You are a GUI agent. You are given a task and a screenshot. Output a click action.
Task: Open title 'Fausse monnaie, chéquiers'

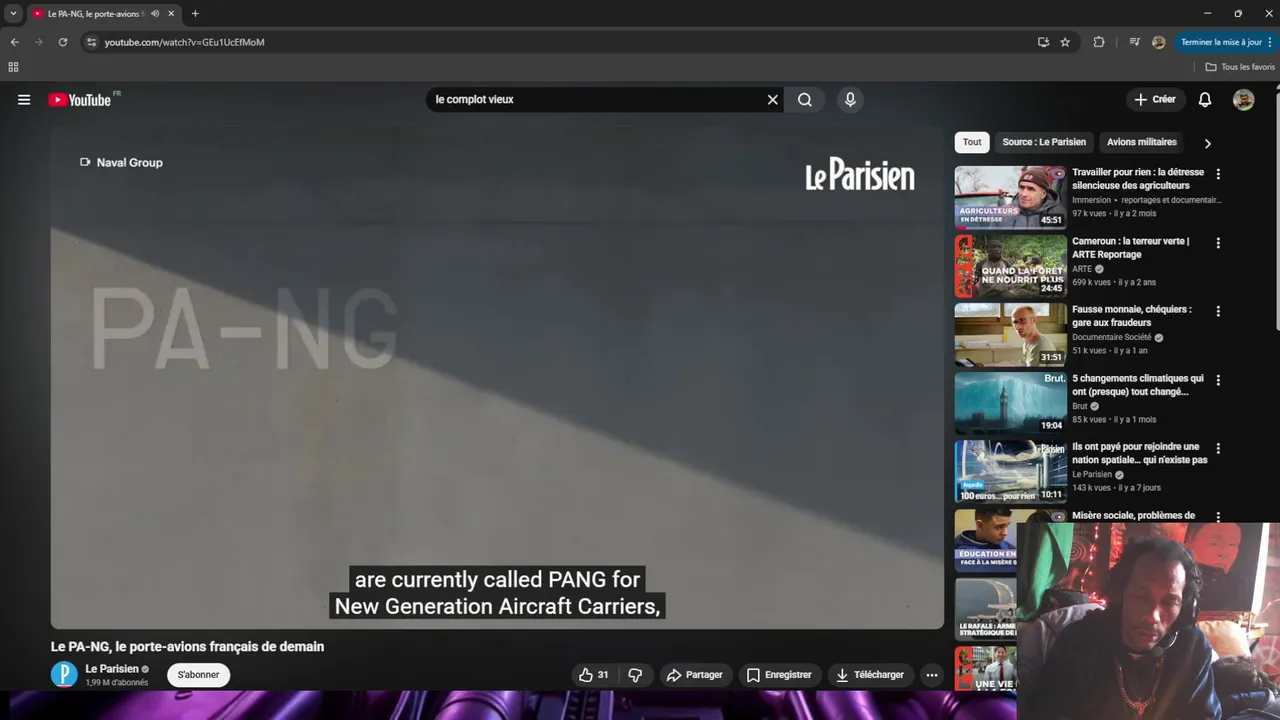[x=1132, y=316]
